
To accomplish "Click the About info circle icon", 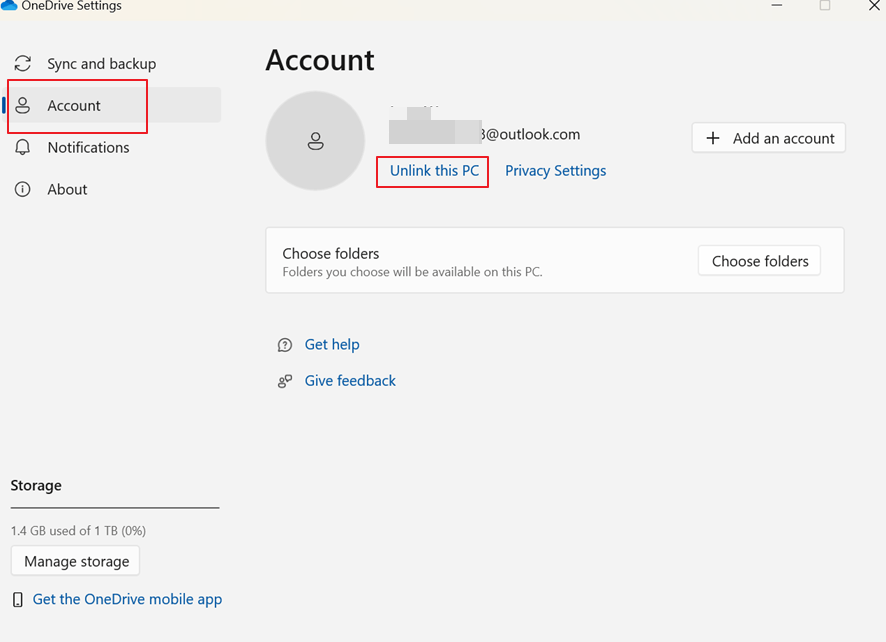I will coord(23,189).
